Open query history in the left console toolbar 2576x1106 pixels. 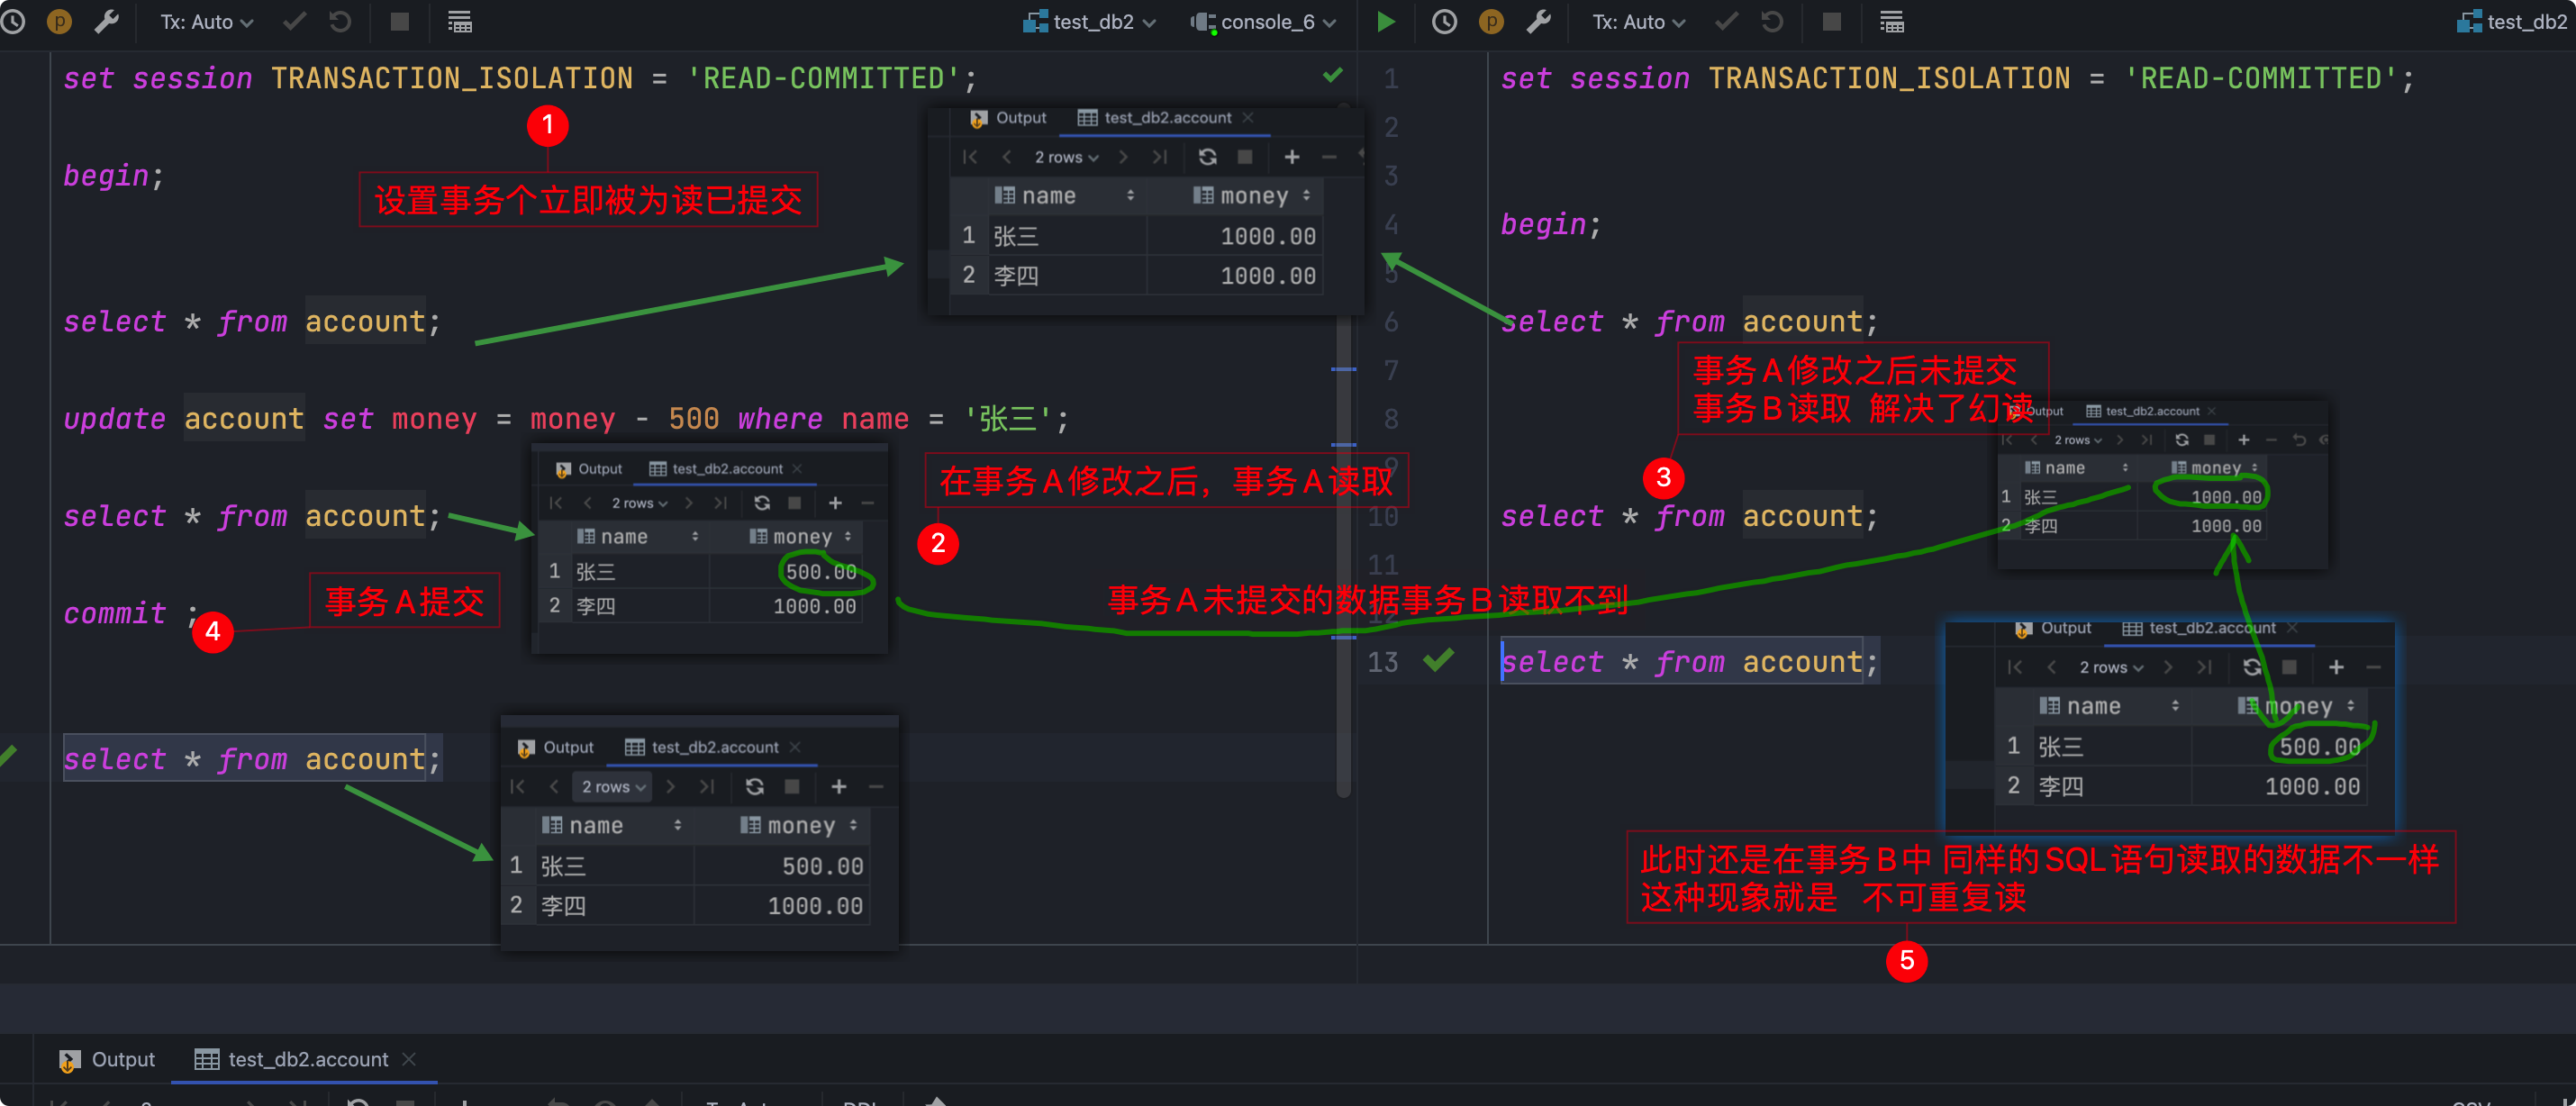click(13, 22)
